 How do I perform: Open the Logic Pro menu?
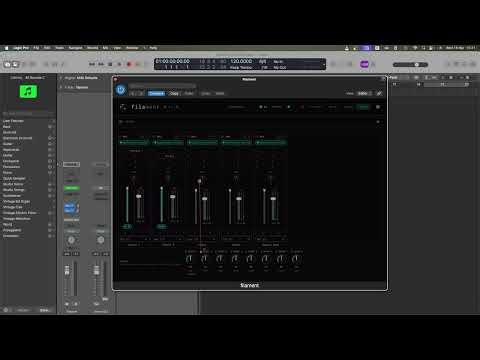click(21, 48)
